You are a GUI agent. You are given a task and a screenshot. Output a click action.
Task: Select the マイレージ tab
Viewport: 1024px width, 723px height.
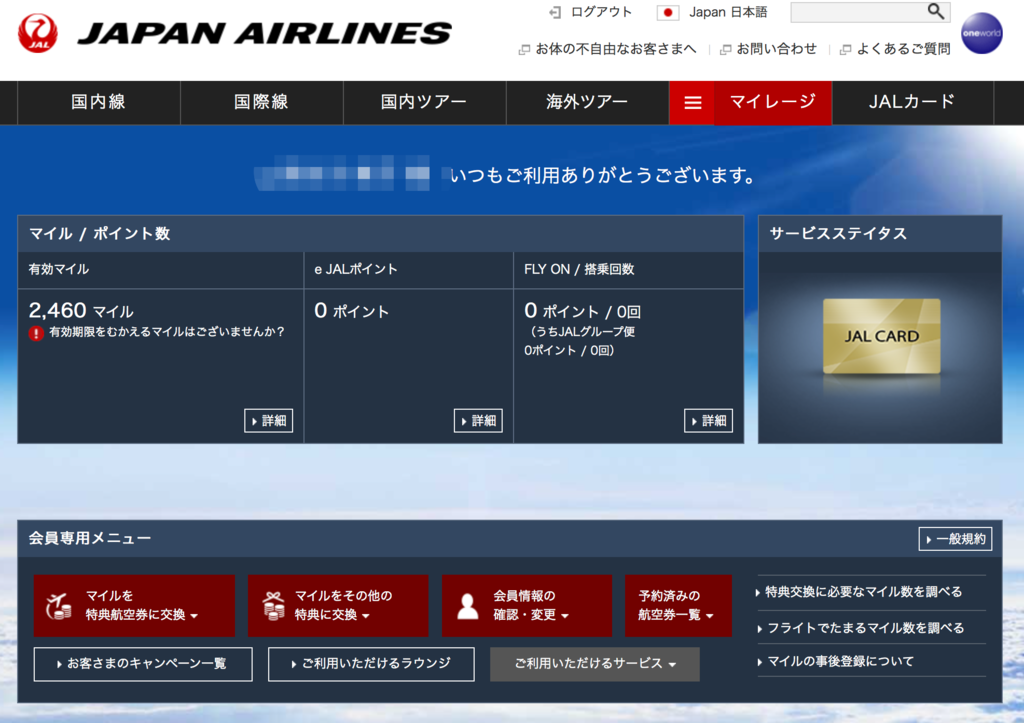(773, 103)
